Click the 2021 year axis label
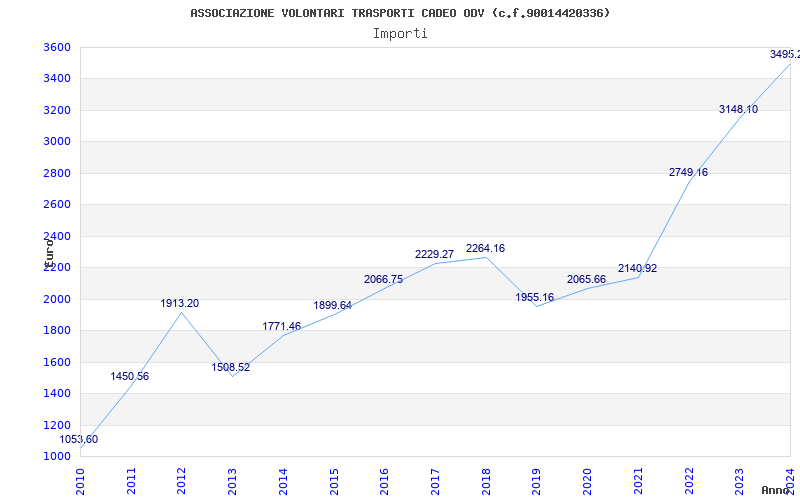This screenshot has height=500, width=800. coord(638,482)
